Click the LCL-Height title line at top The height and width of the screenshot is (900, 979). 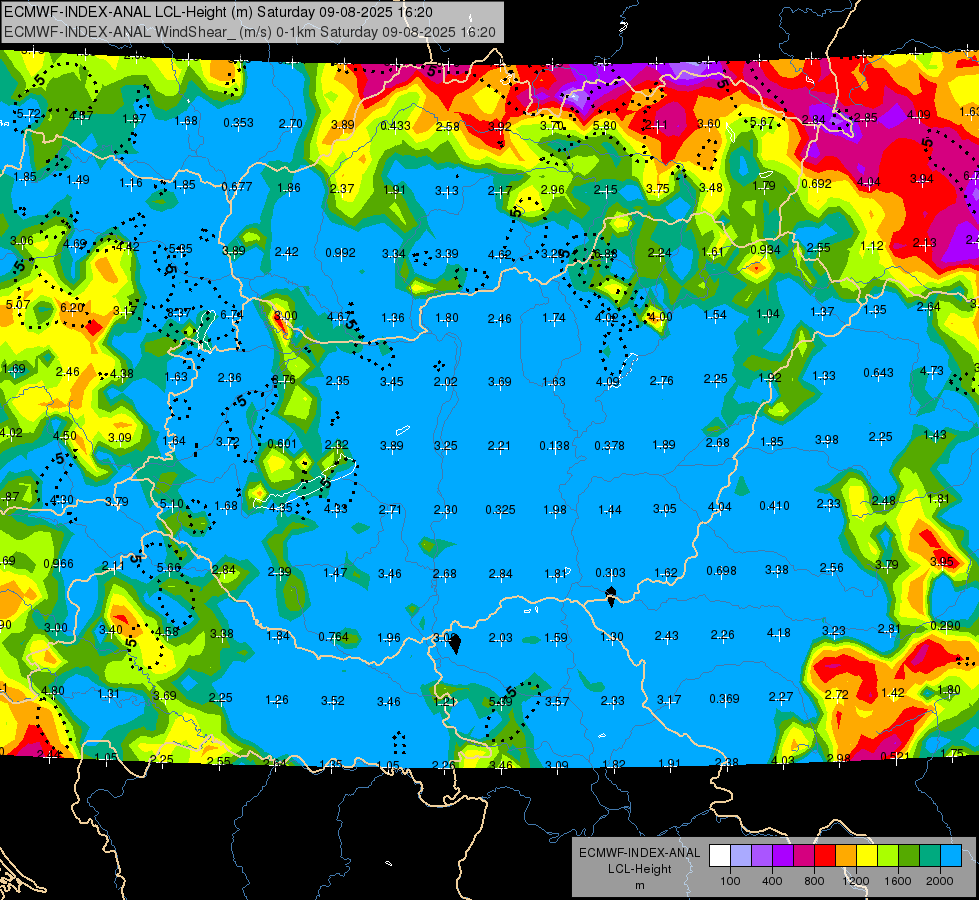219,12
